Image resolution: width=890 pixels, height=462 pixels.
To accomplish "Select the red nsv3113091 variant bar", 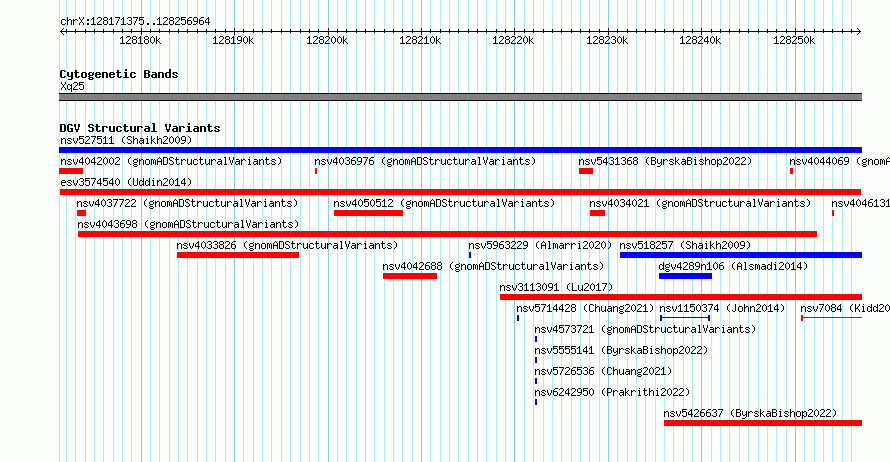I will pos(681,297).
